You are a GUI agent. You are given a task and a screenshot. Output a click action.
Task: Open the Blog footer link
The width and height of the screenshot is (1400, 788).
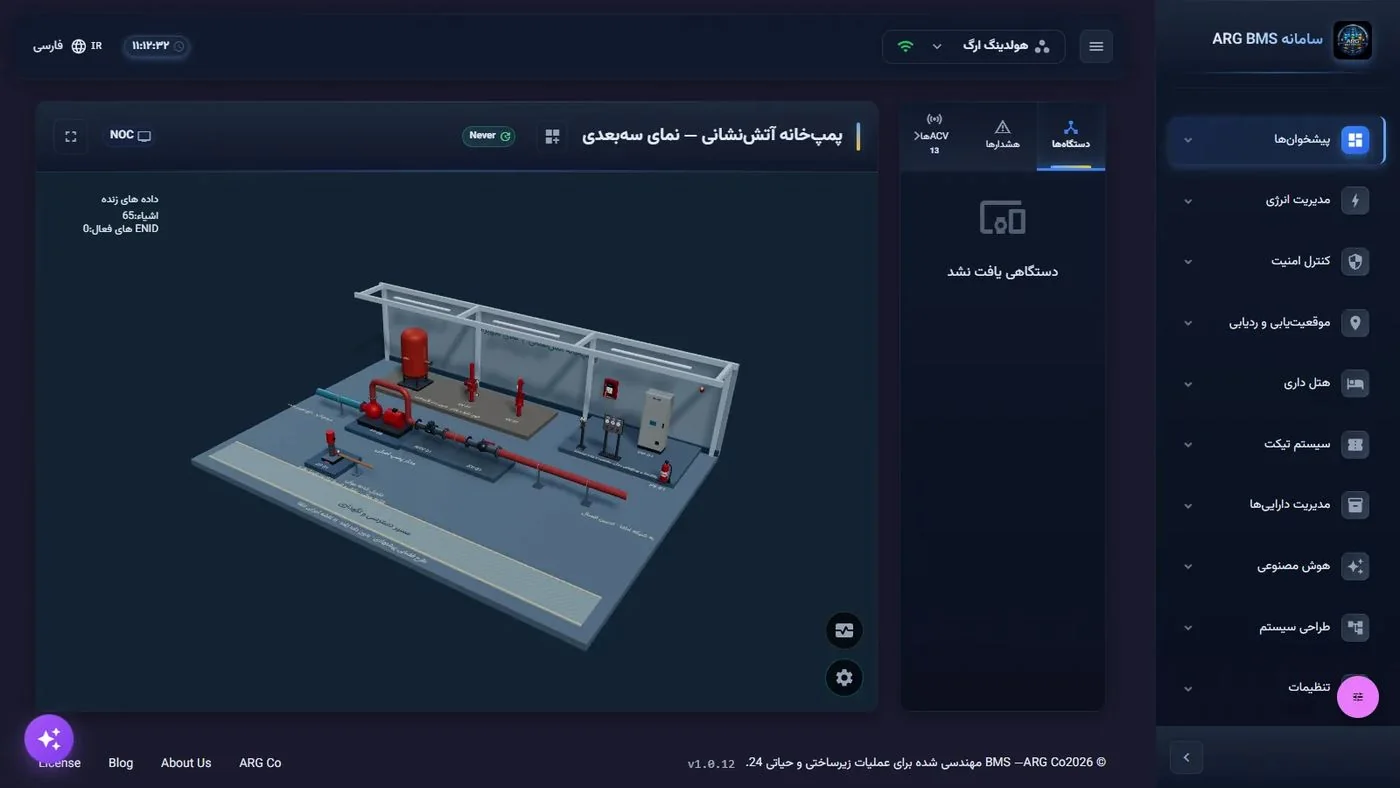[121, 763]
